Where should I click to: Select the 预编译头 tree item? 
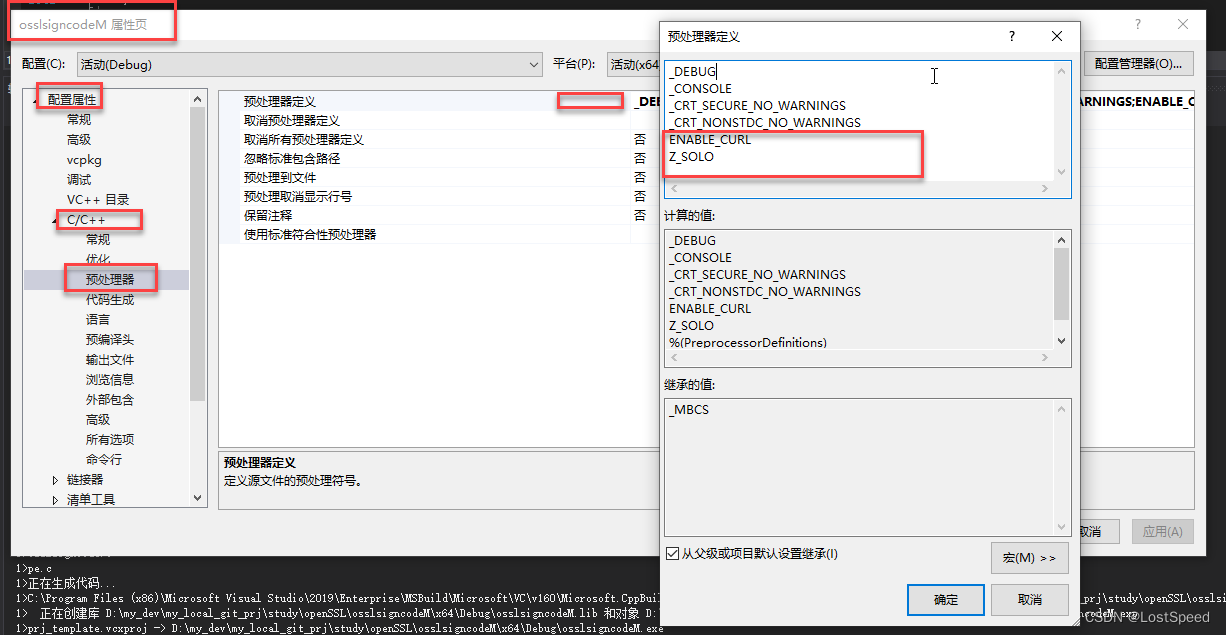(110, 340)
